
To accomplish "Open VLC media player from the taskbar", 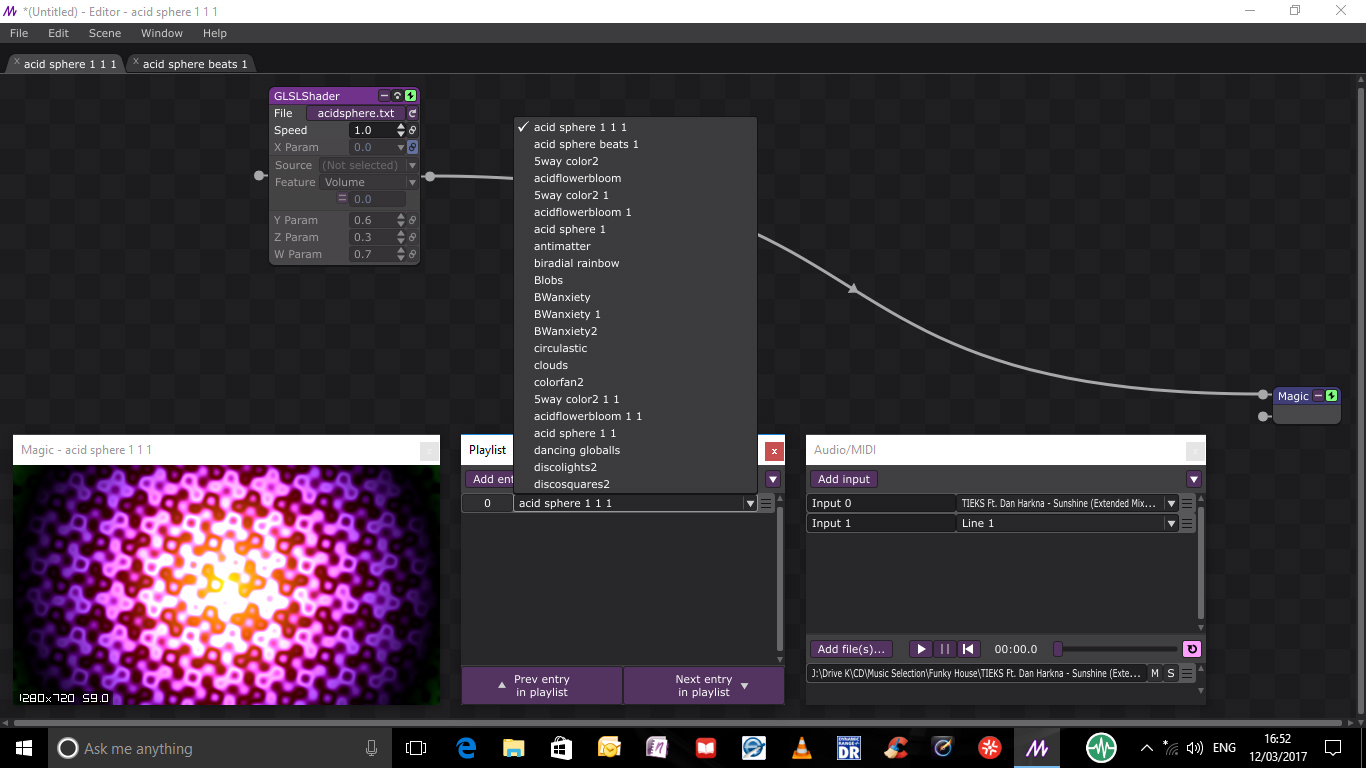I will (801, 747).
